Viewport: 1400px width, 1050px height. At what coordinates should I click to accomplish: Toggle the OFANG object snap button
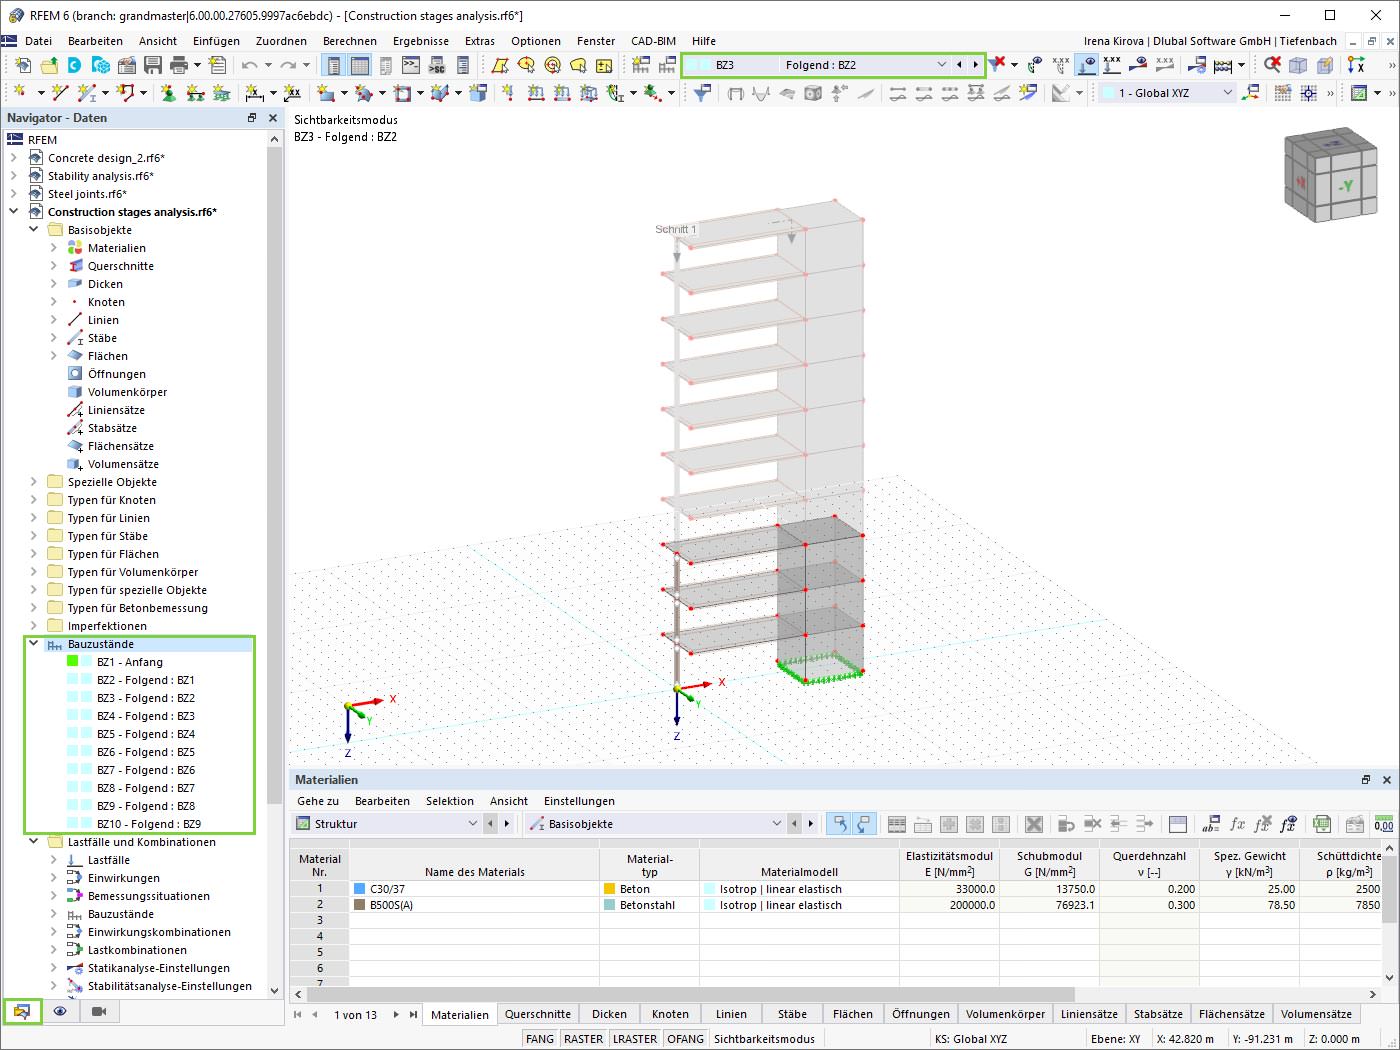click(685, 1039)
